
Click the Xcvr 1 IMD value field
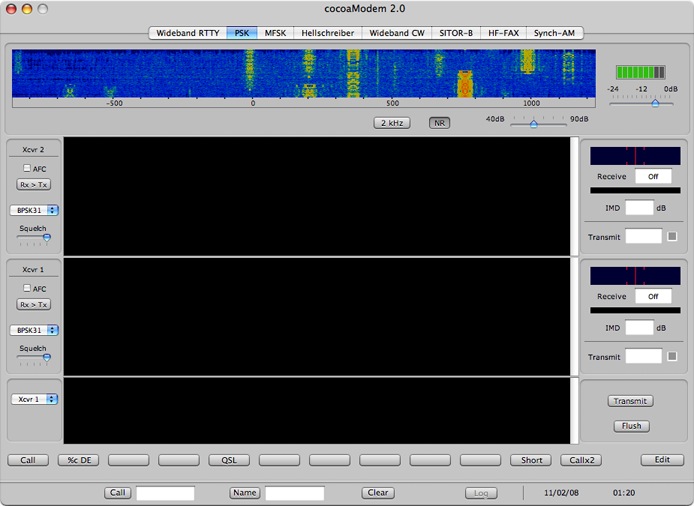tap(639, 328)
